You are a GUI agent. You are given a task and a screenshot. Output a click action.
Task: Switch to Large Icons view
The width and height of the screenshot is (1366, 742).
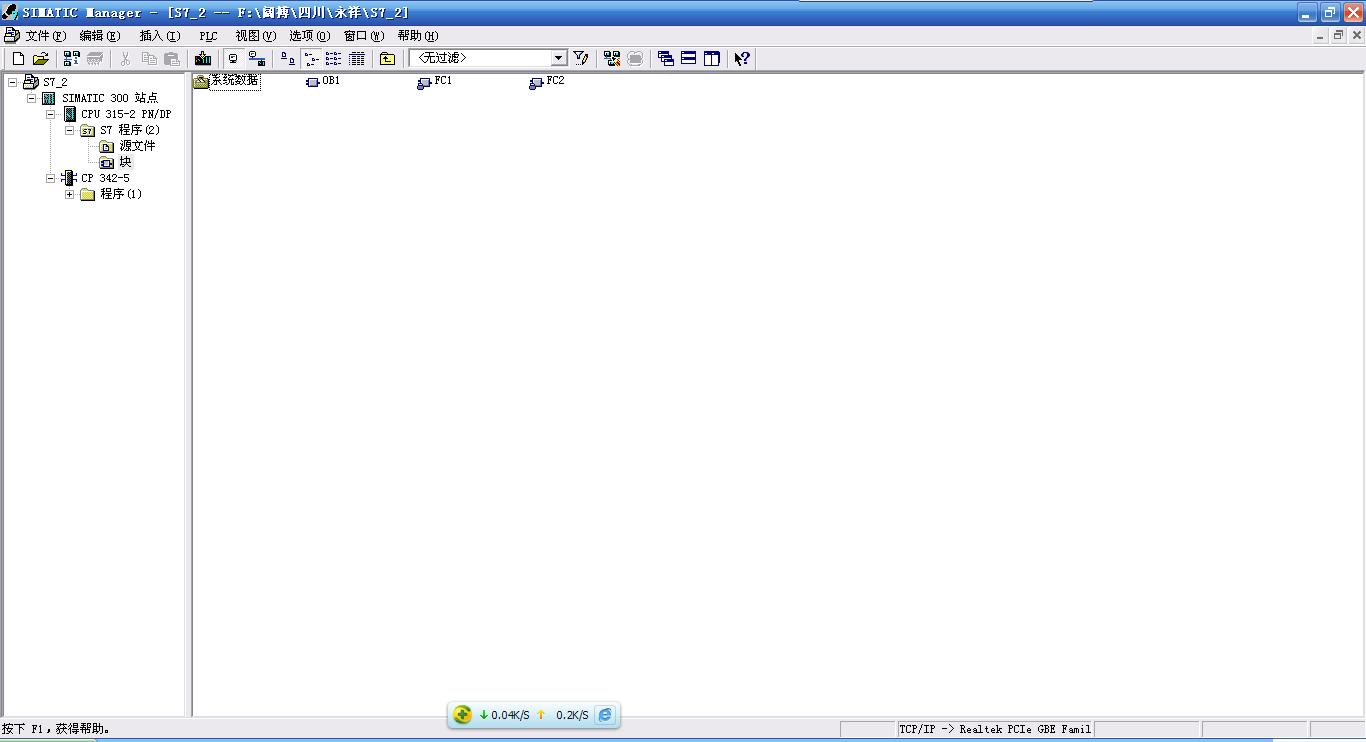pos(288,59)
